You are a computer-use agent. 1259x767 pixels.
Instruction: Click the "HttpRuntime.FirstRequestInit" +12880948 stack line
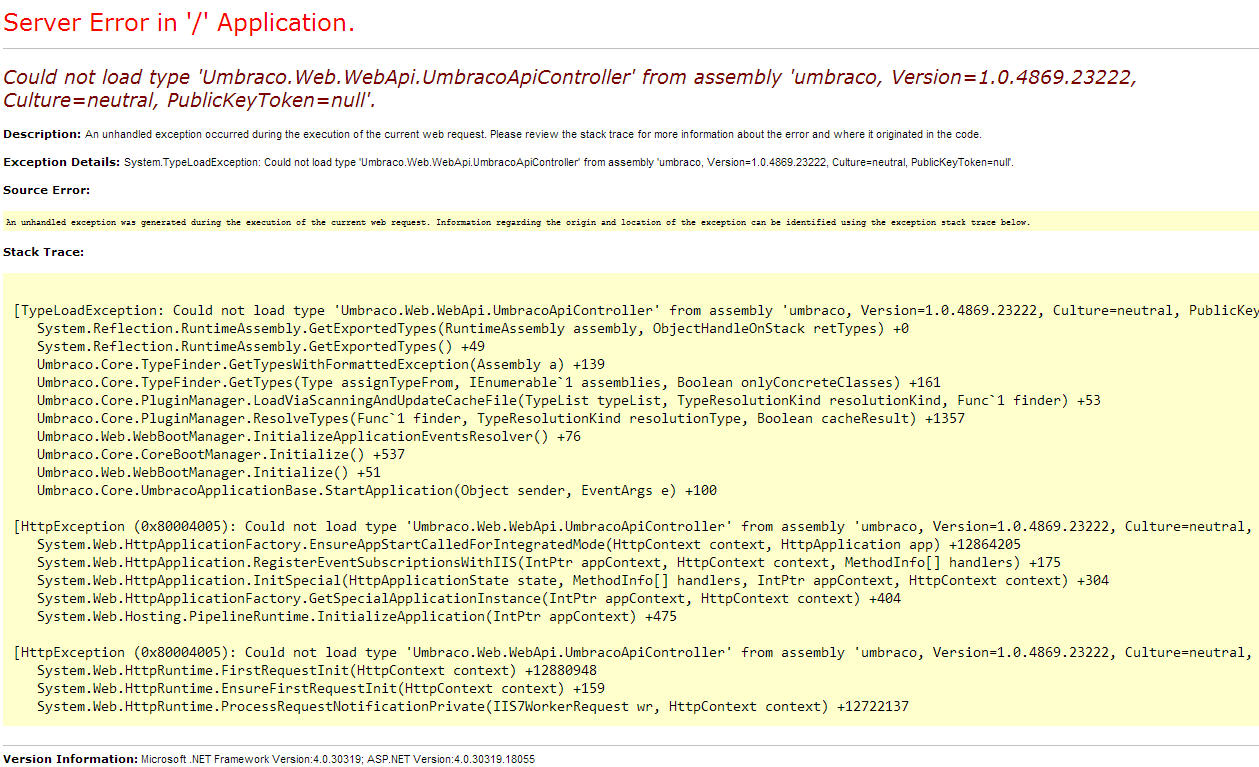point(317,670)
